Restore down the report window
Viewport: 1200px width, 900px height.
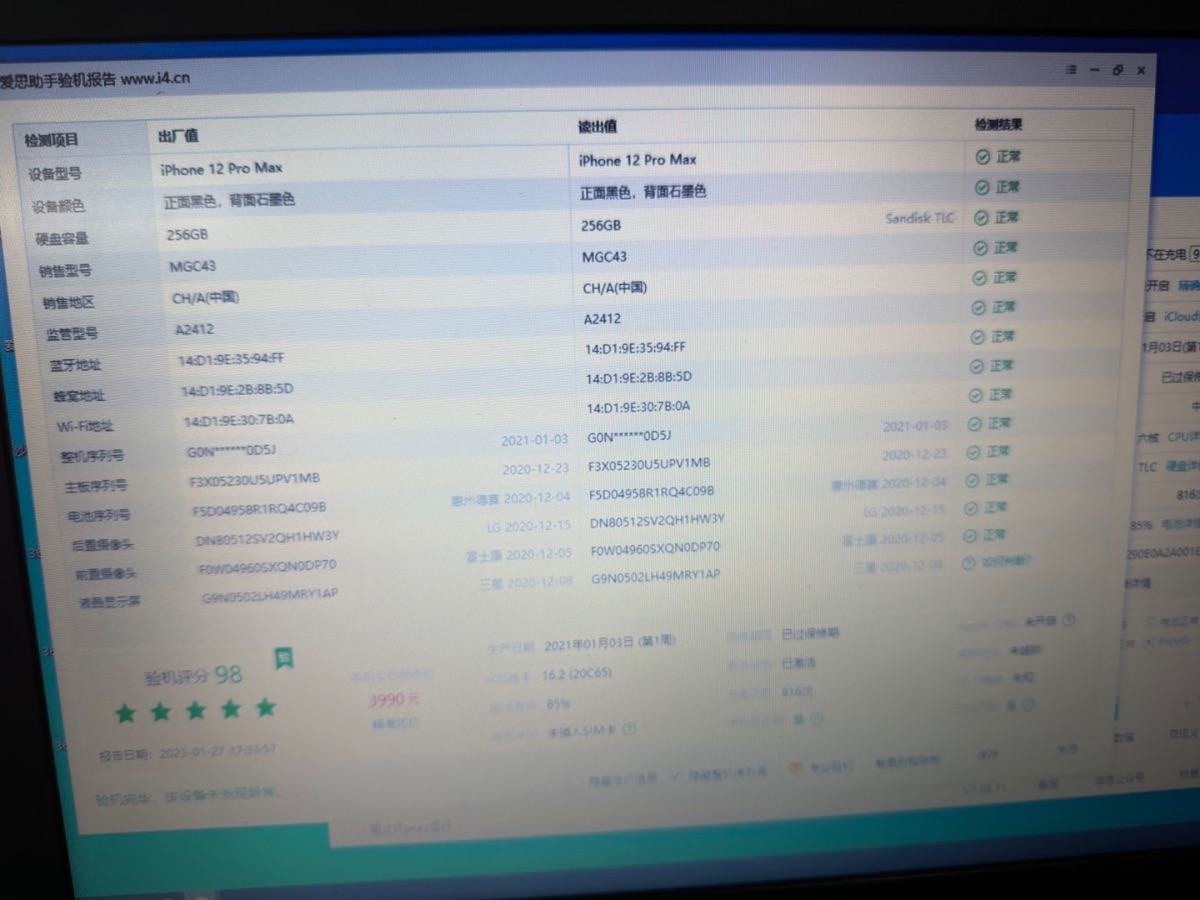pyautogui.click(x=1117, y=70)
